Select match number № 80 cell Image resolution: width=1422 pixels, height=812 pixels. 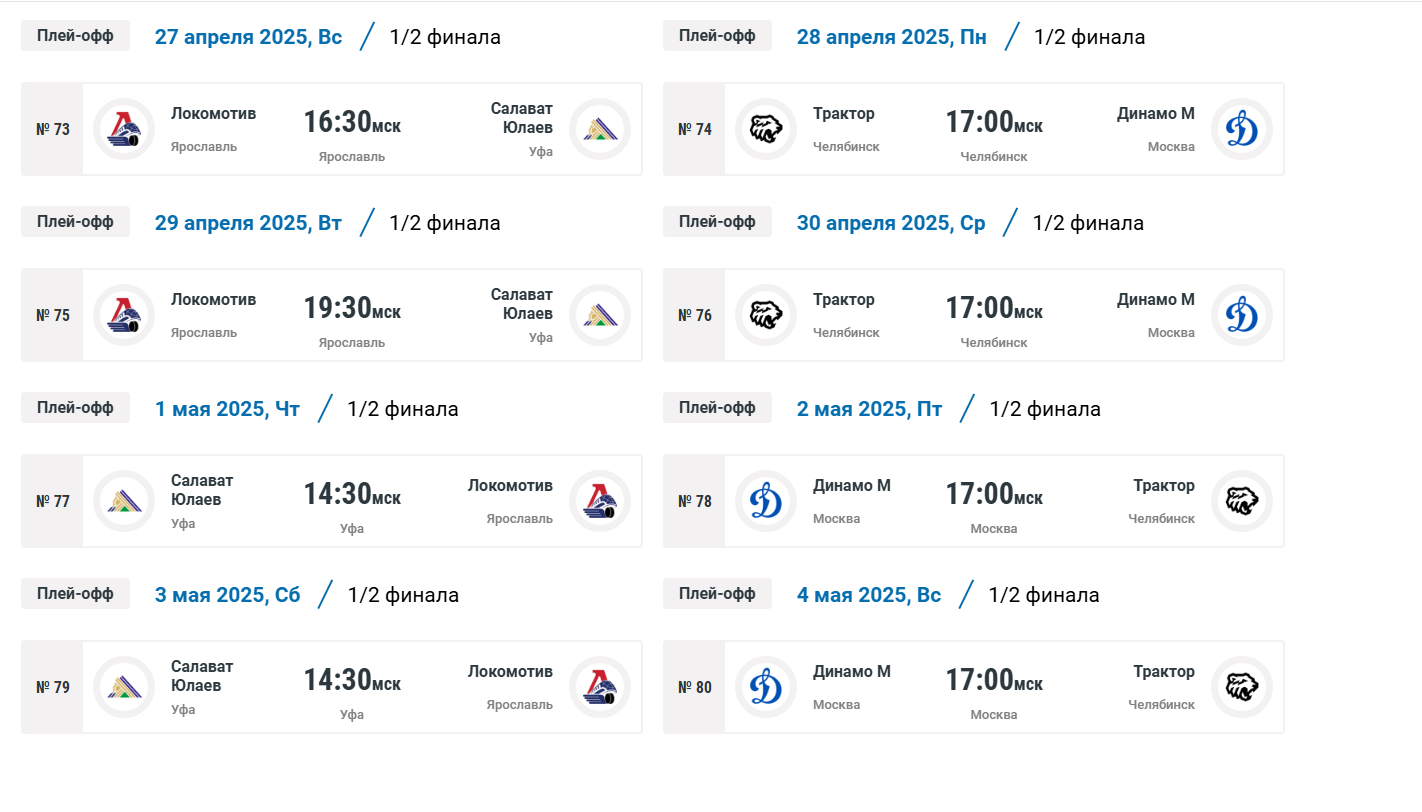click(695, 687)
